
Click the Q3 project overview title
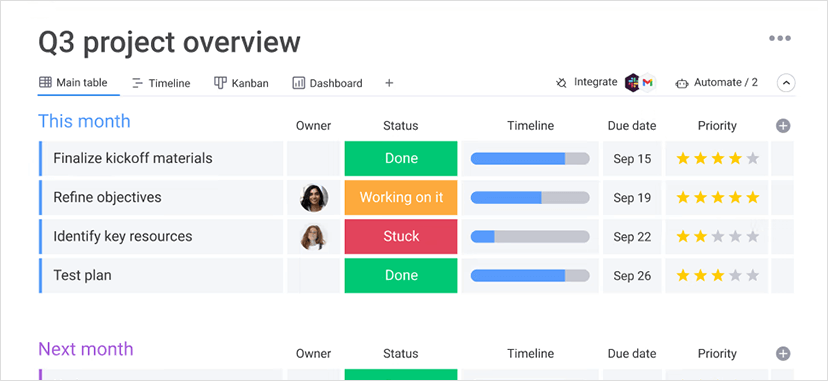(170, 42)
